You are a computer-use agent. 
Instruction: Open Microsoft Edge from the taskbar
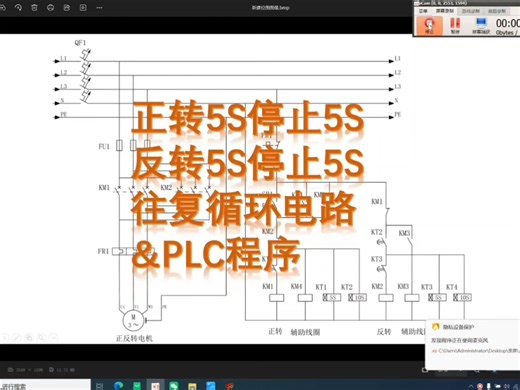click(x=118, y=386)
